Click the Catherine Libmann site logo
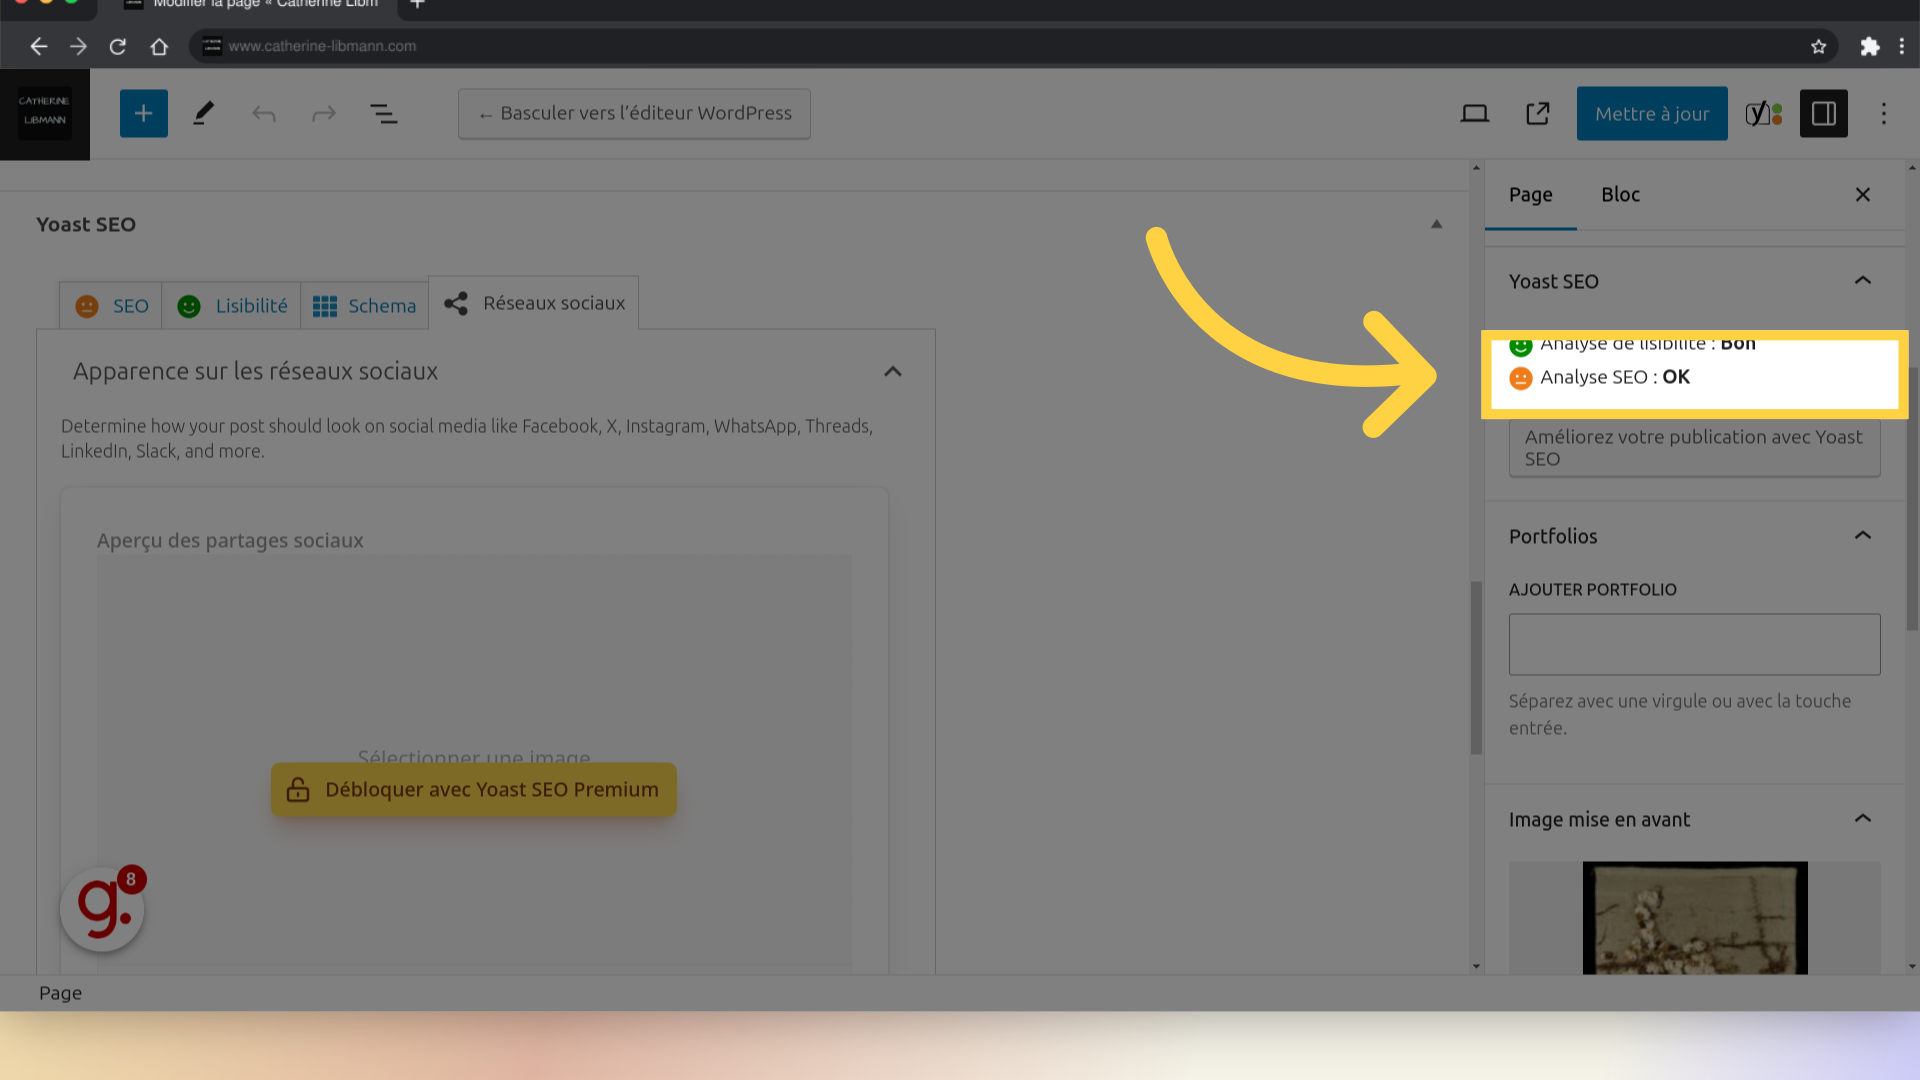This screenshot has width=1920, height=1080. point(45,114)
